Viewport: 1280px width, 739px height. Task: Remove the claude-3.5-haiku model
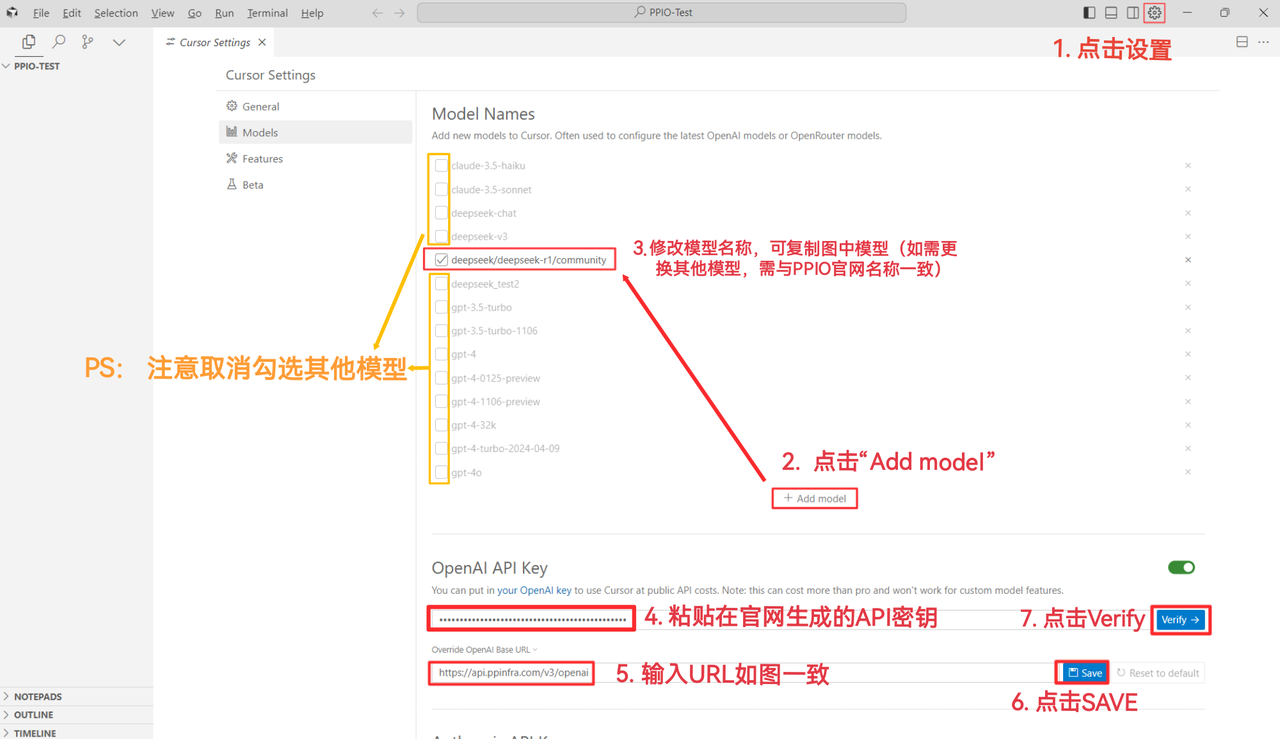pyautogui.click(x=1188, y=166)
